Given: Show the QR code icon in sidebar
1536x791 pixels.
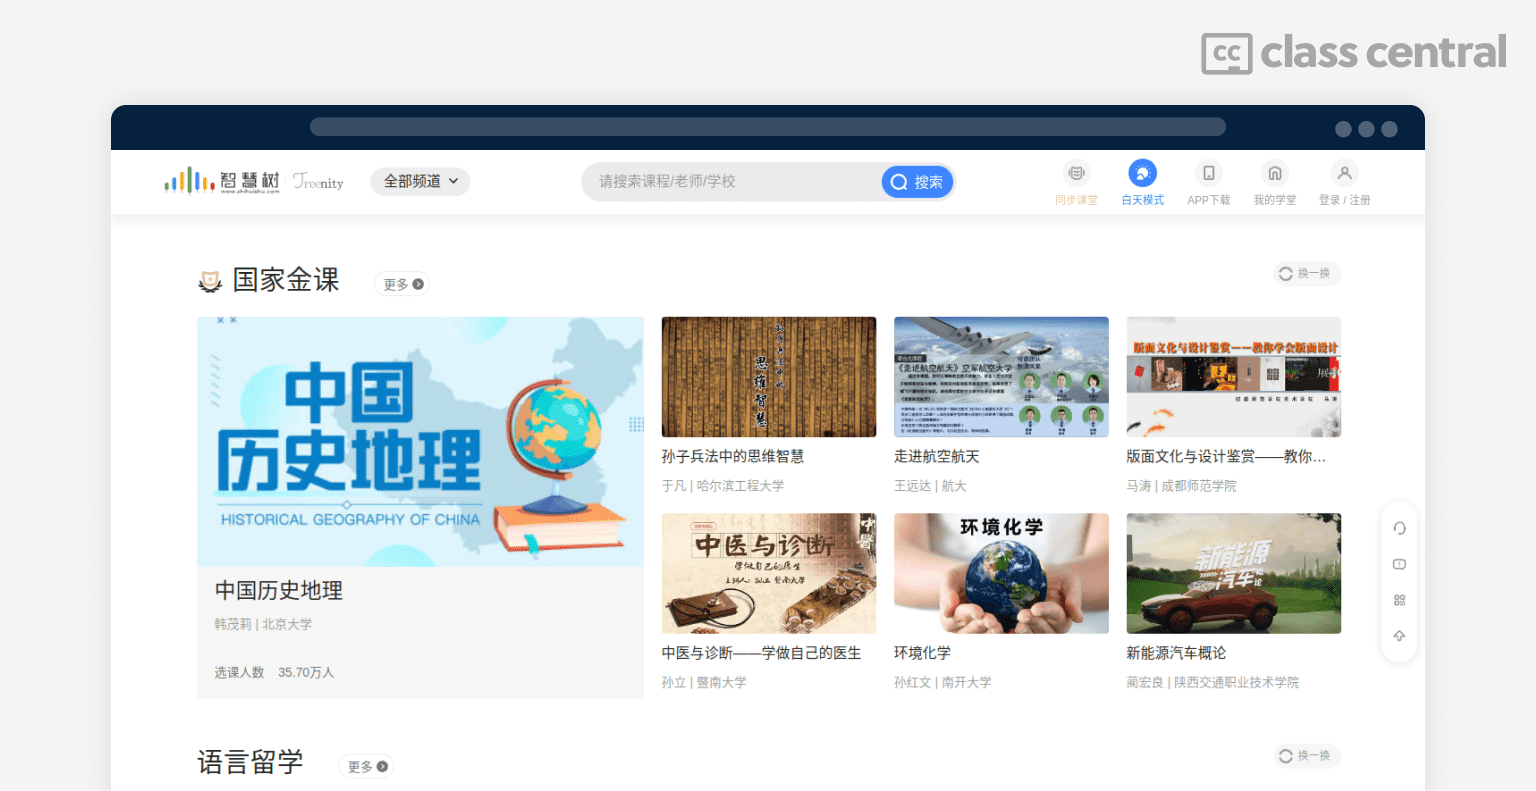Looking at the screenshot, I should (1399, 600).
